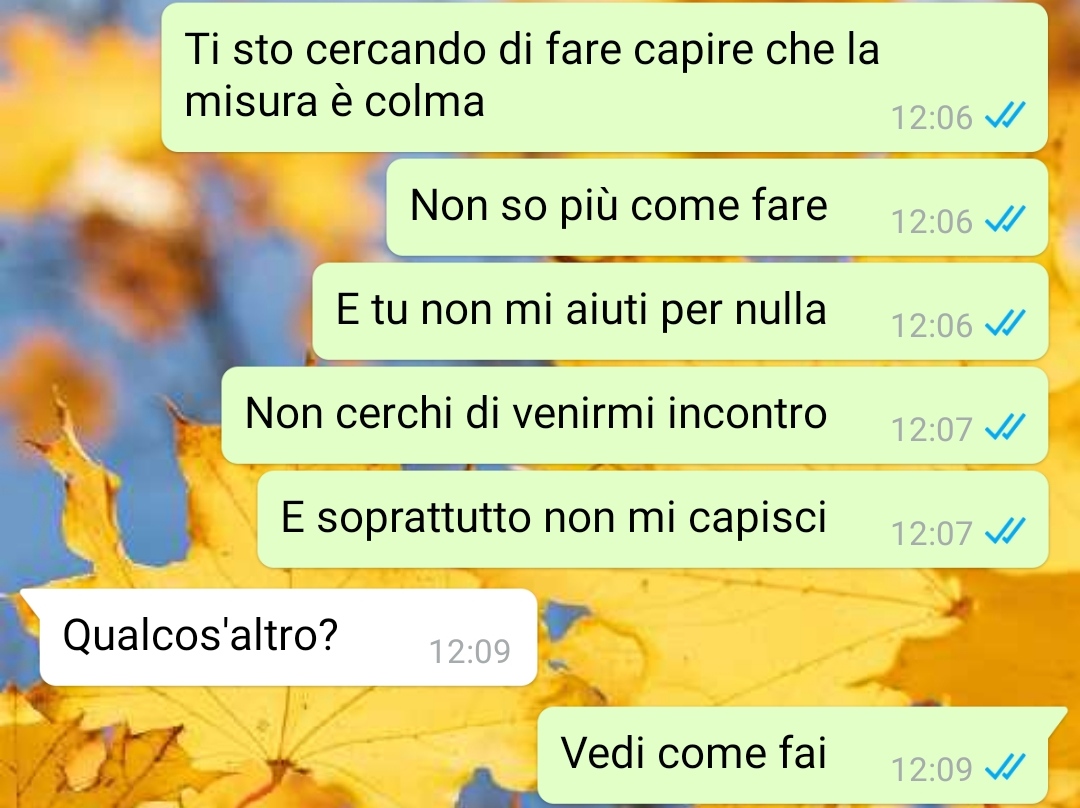Screen dimensions: 1080x808
Task: Select the 'Non so più come fare' bubble
Action: [717, 207]
